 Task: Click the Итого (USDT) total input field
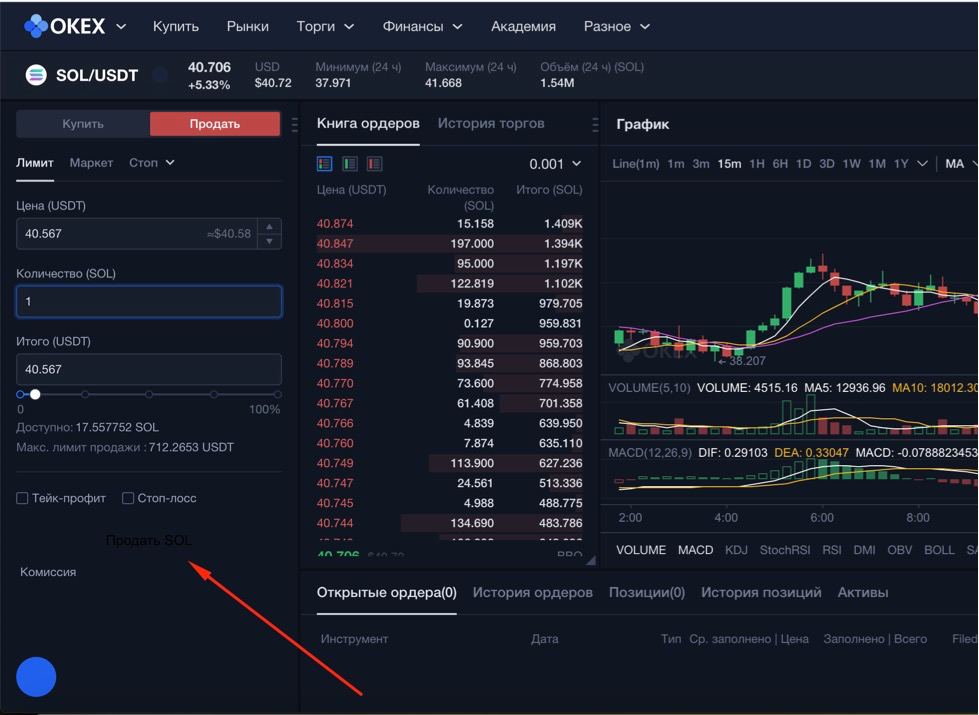click(149, 369)
